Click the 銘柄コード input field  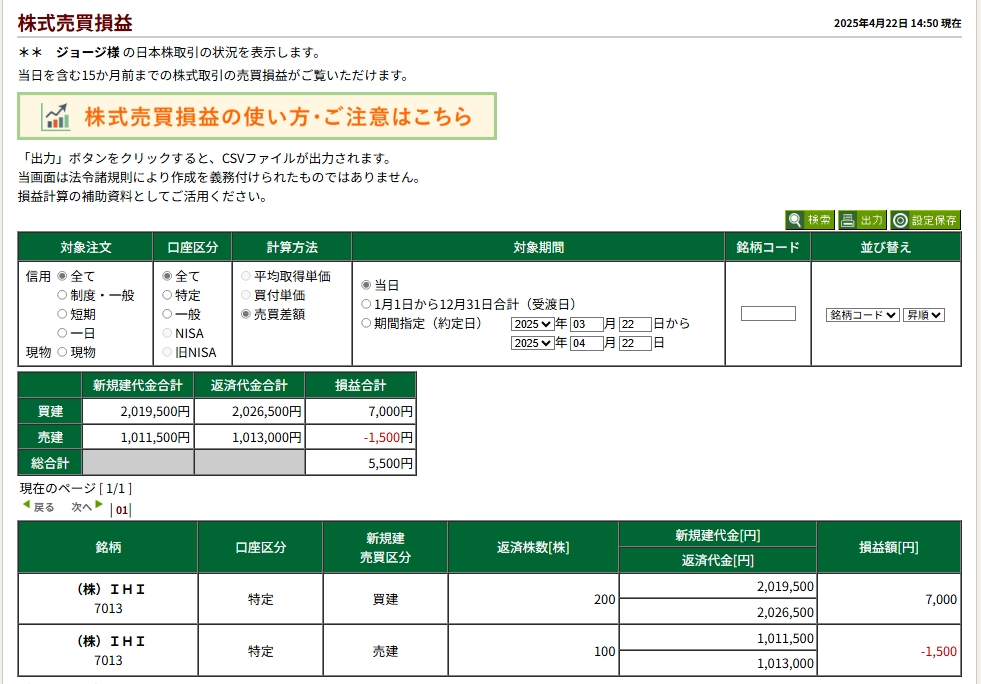click(x=768, y=314)
